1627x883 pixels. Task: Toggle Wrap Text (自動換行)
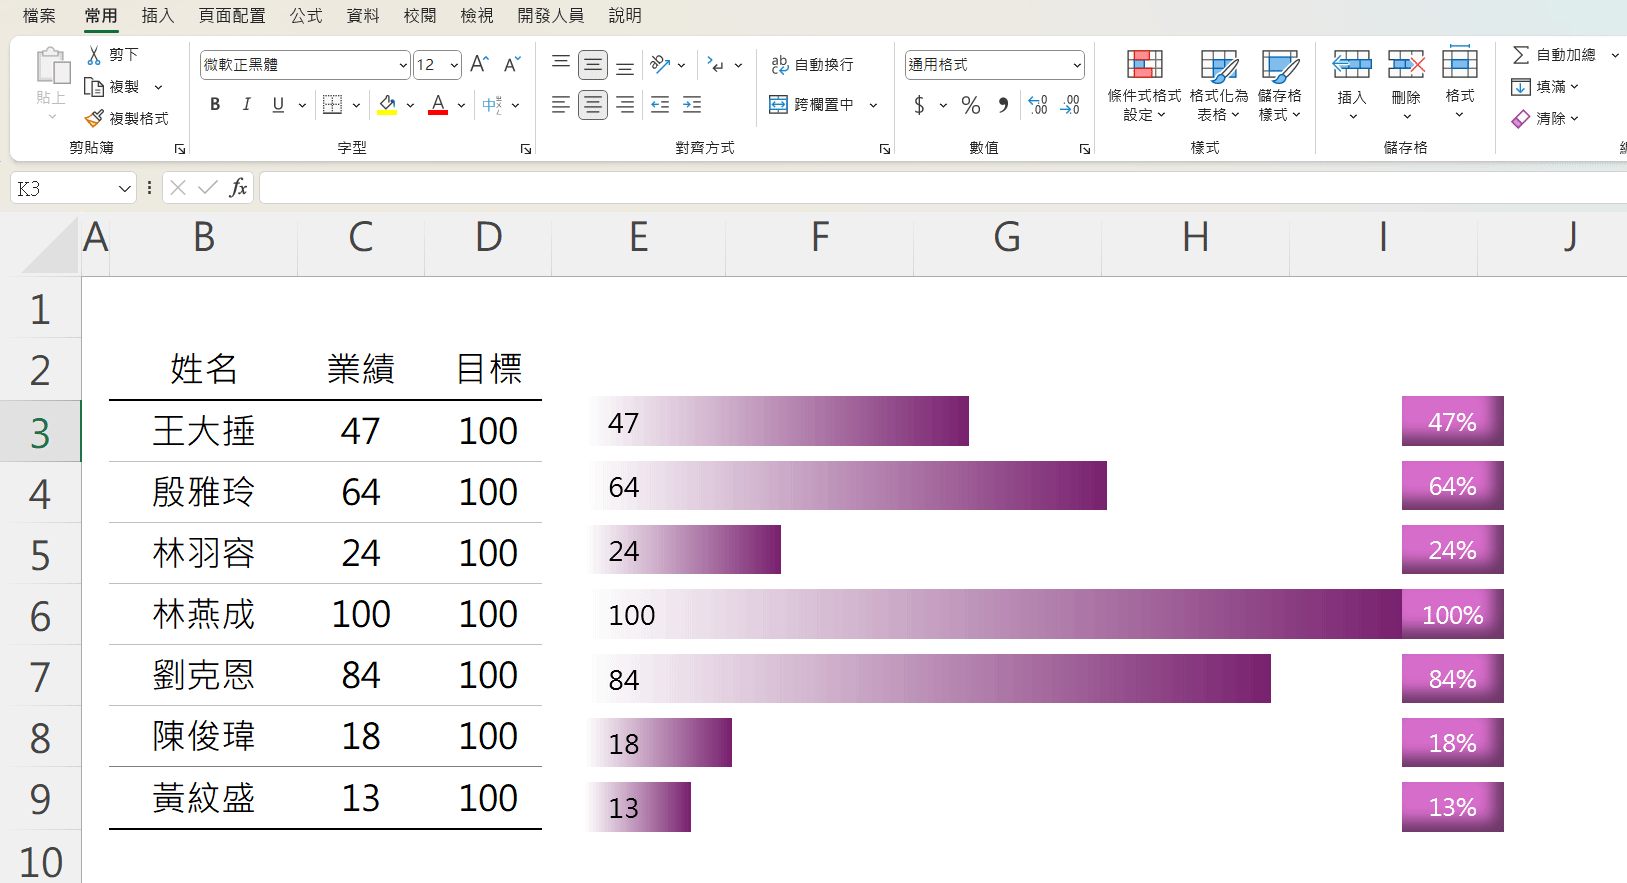coord(812,65)
